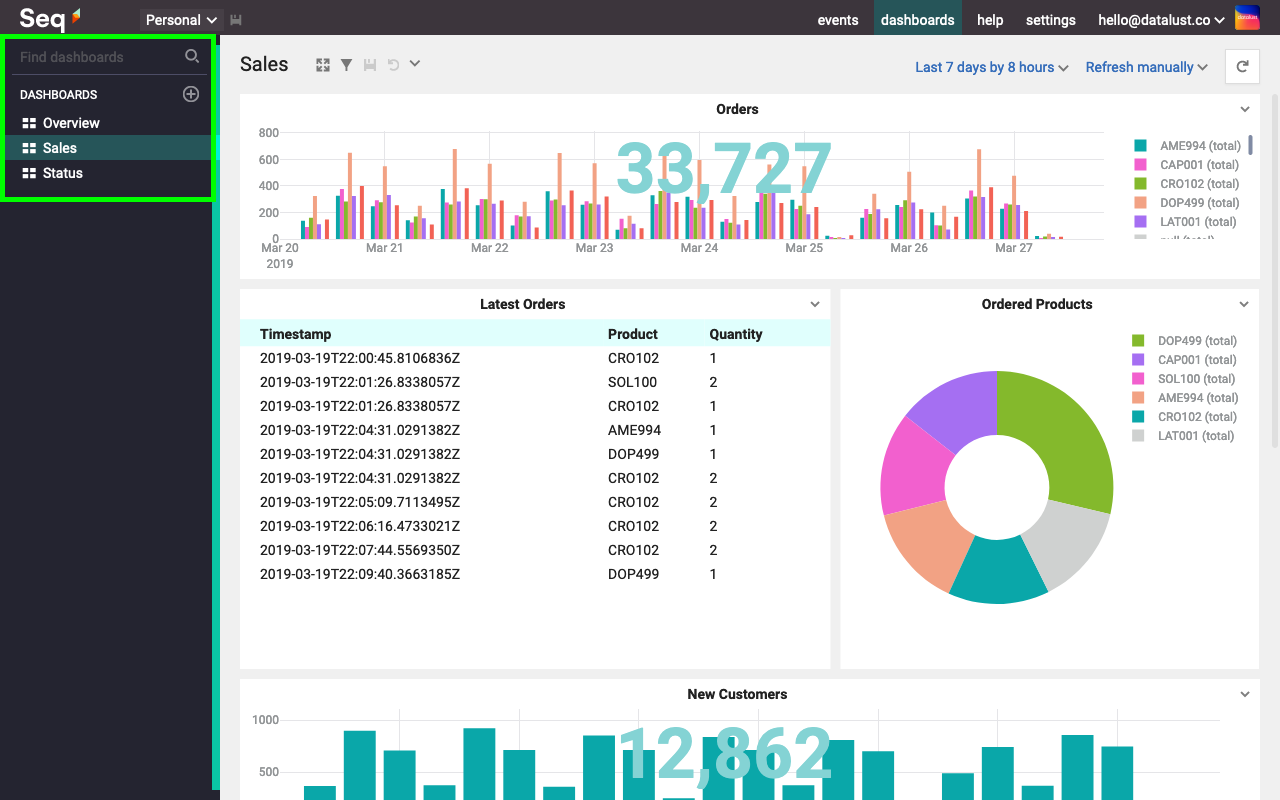Add a new dashboard with the plus icon
Viewport: 1280px width, 800px height.
point(191,94)
